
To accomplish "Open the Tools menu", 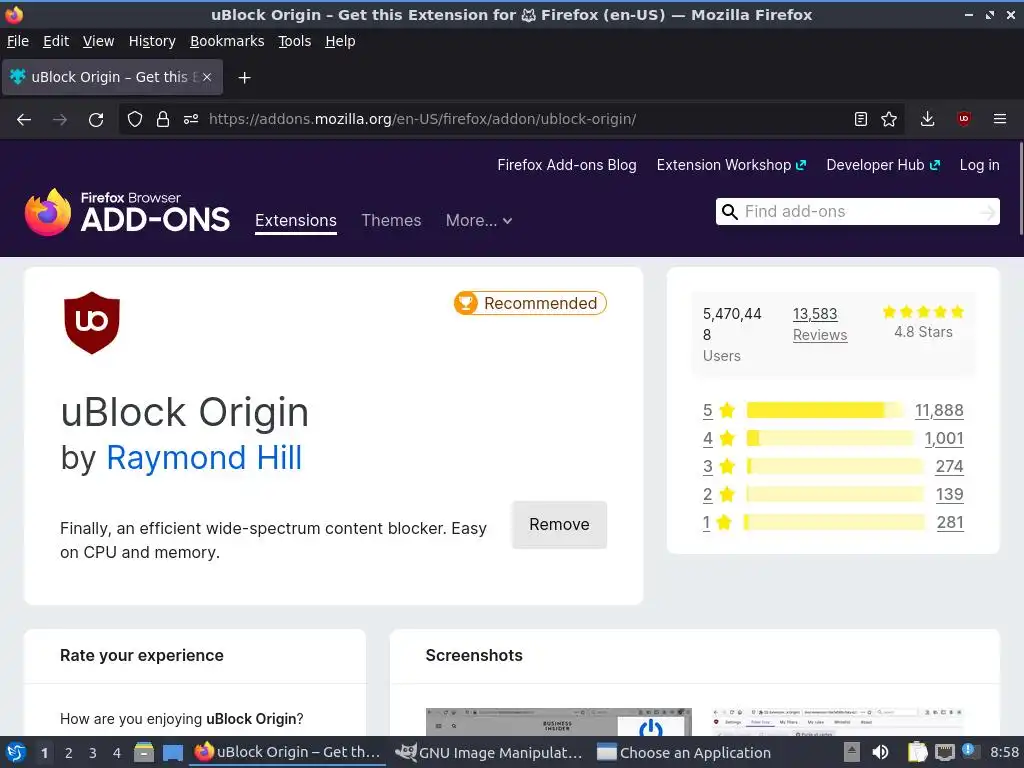I will pos(295,41).
